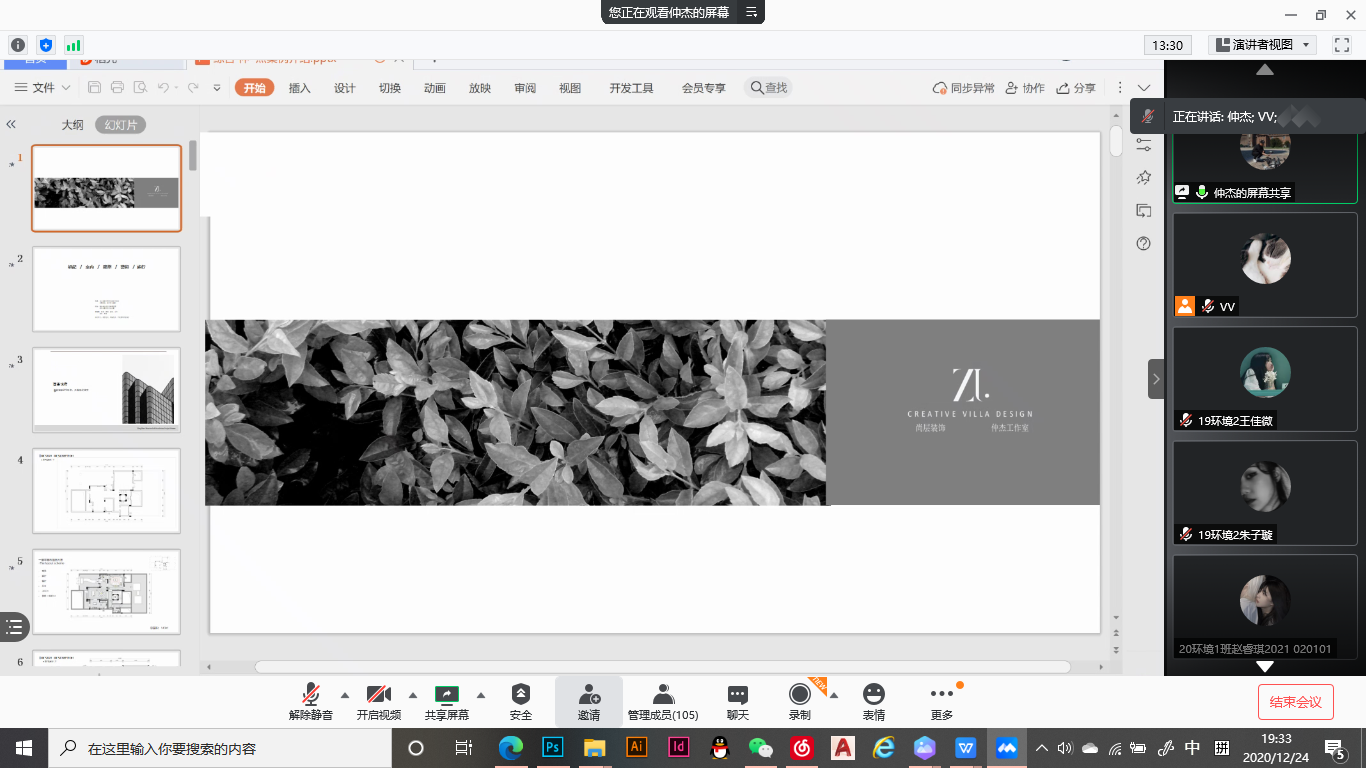Unmute the microphone

coord(311,701)
